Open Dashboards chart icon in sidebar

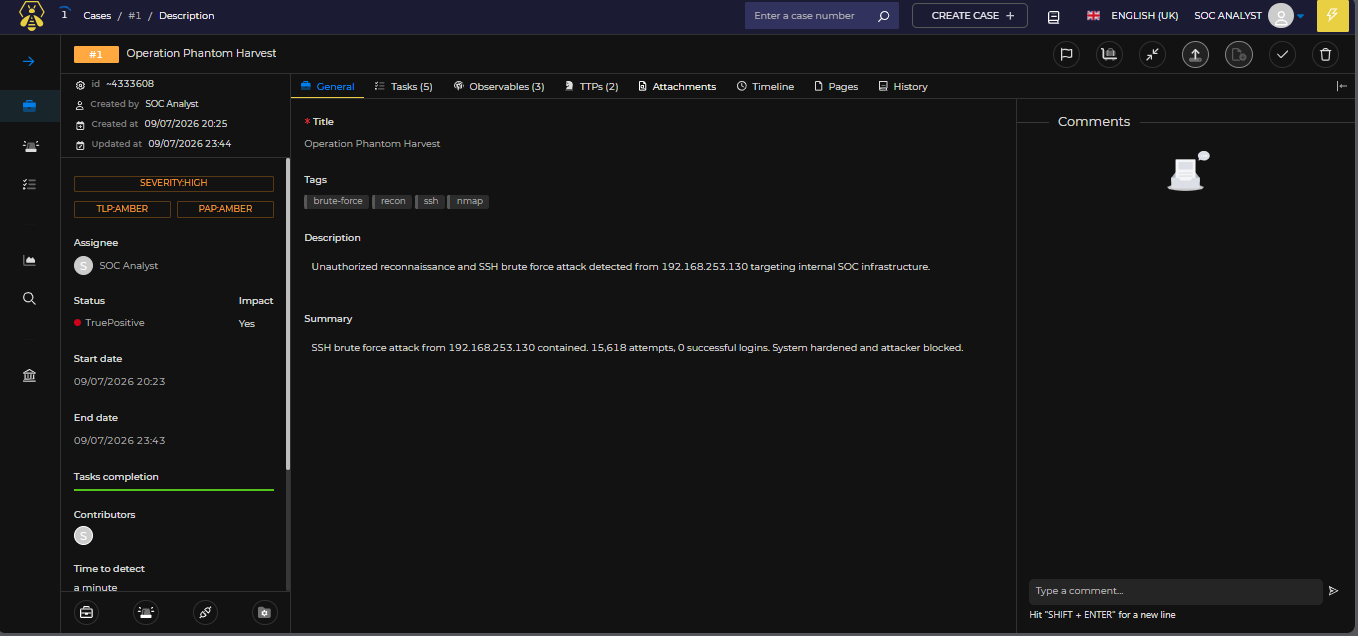tap(30, 260)
